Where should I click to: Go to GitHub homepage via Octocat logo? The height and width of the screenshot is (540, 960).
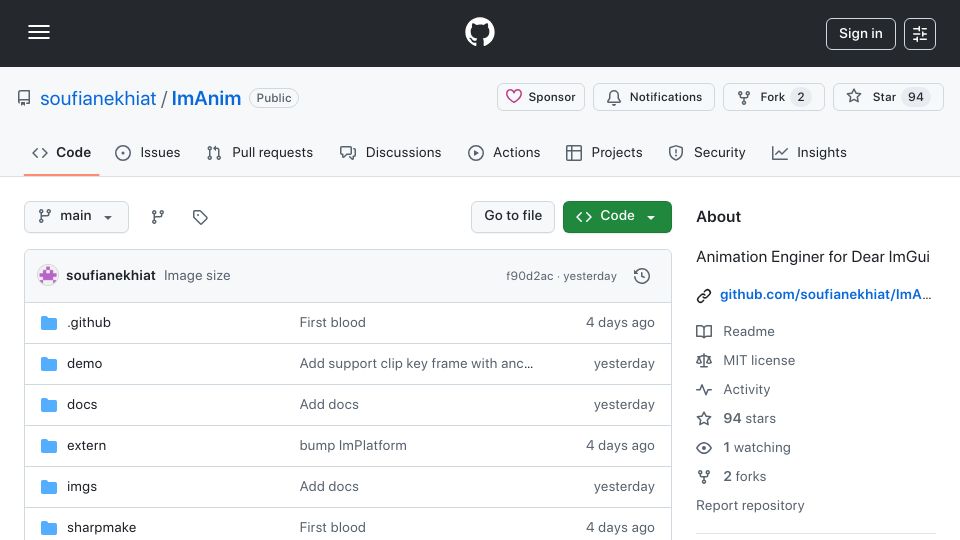(479, 32)
